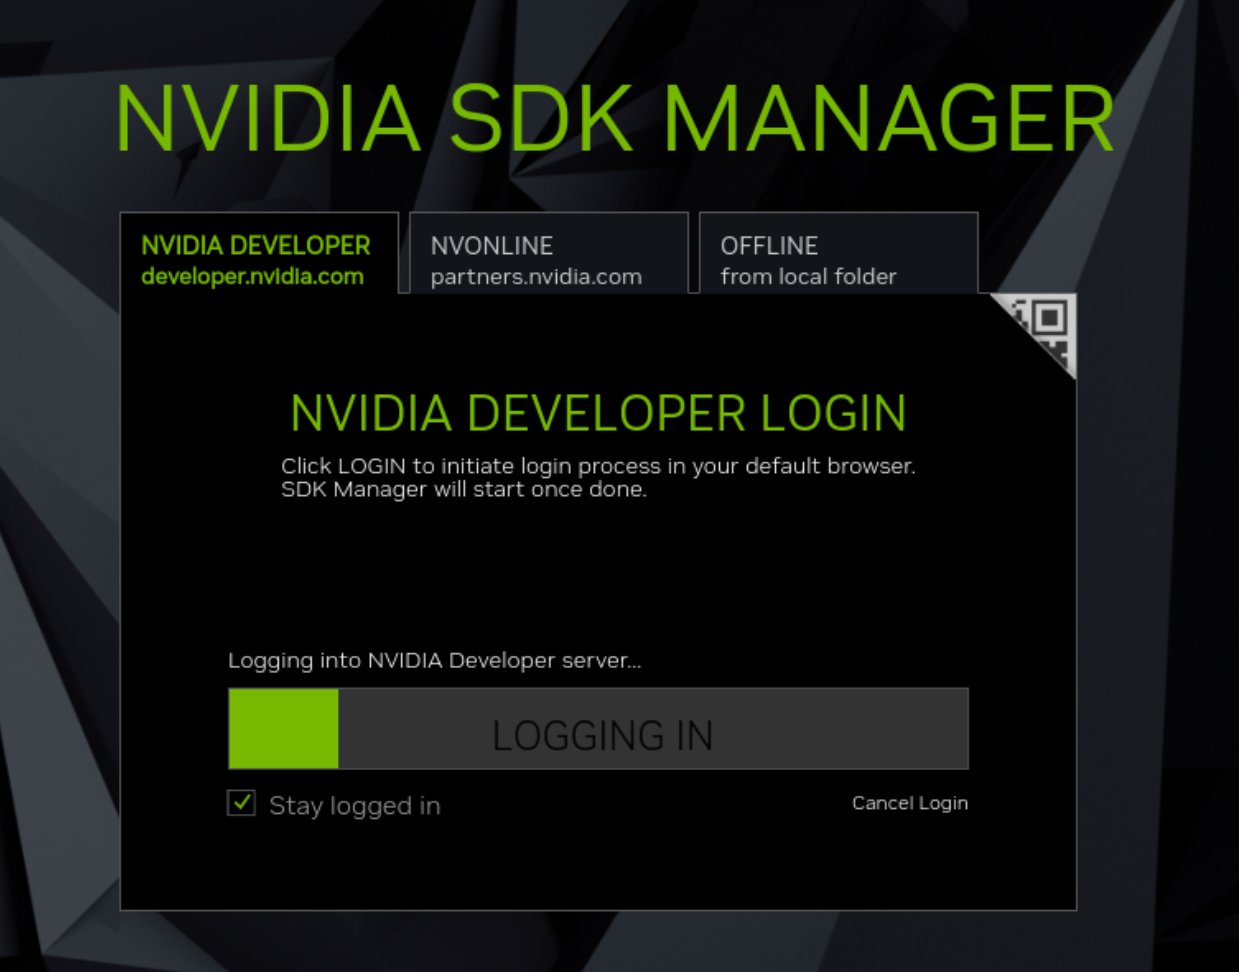The width and height of the screenshot is (1239, 972).
Task: Click the LOGGING IN progress button
Action: click(x=598, y=728)
